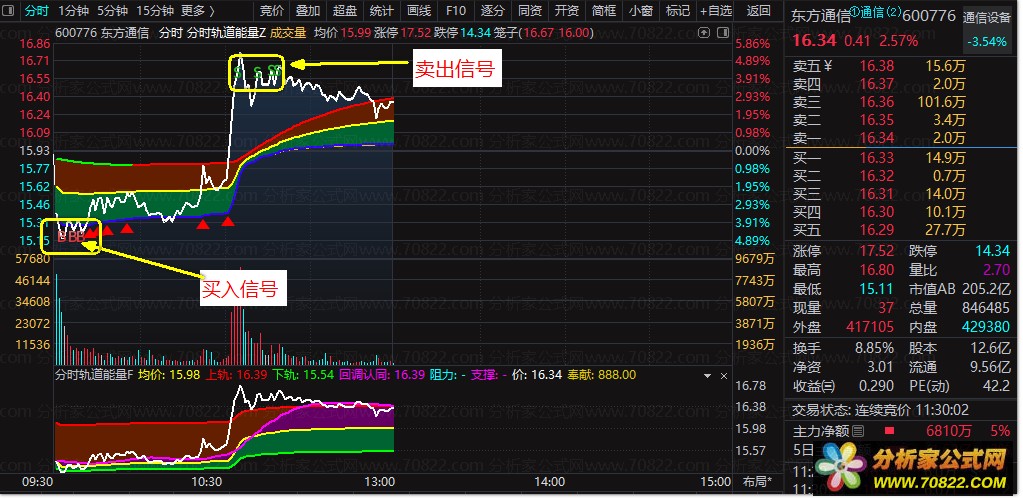This screenshot has height=499, width=1023.
Task: Click the 成交量 indicator label
Action: click(x=288, y=33)
